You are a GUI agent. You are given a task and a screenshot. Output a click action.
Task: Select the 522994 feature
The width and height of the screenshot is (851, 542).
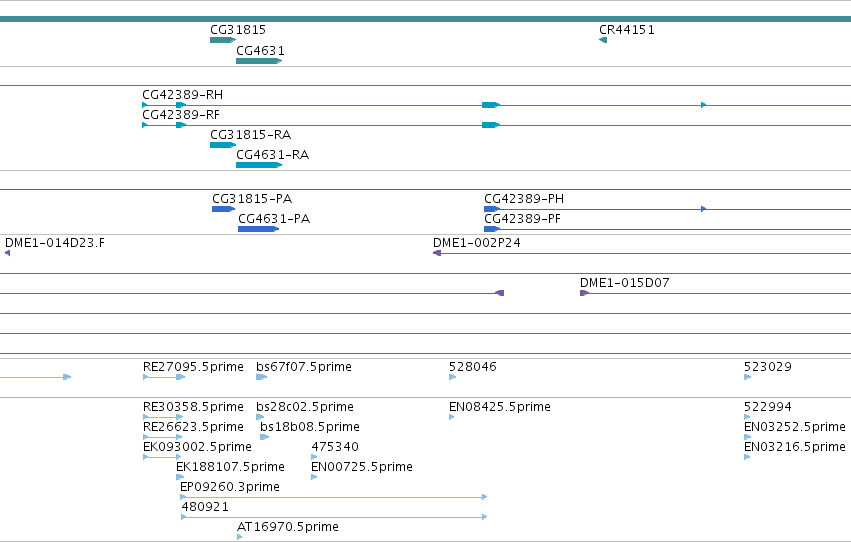coord(747,417)
